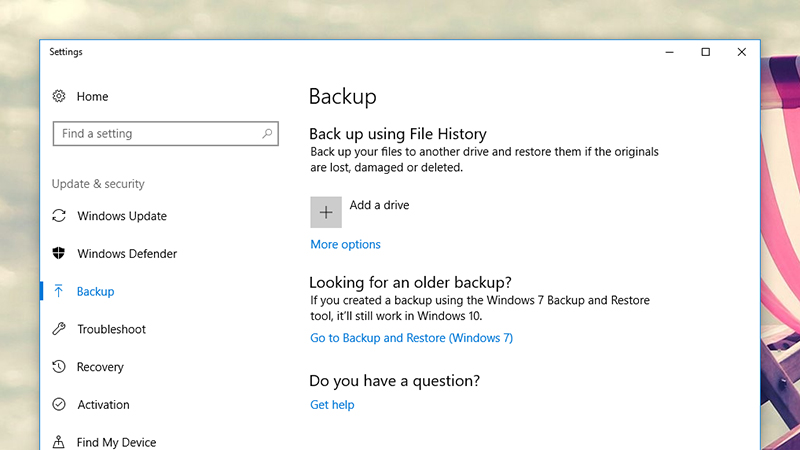Open the Troubleshoot section
Screen dimensions: 800x450
[x=111, y=329]
